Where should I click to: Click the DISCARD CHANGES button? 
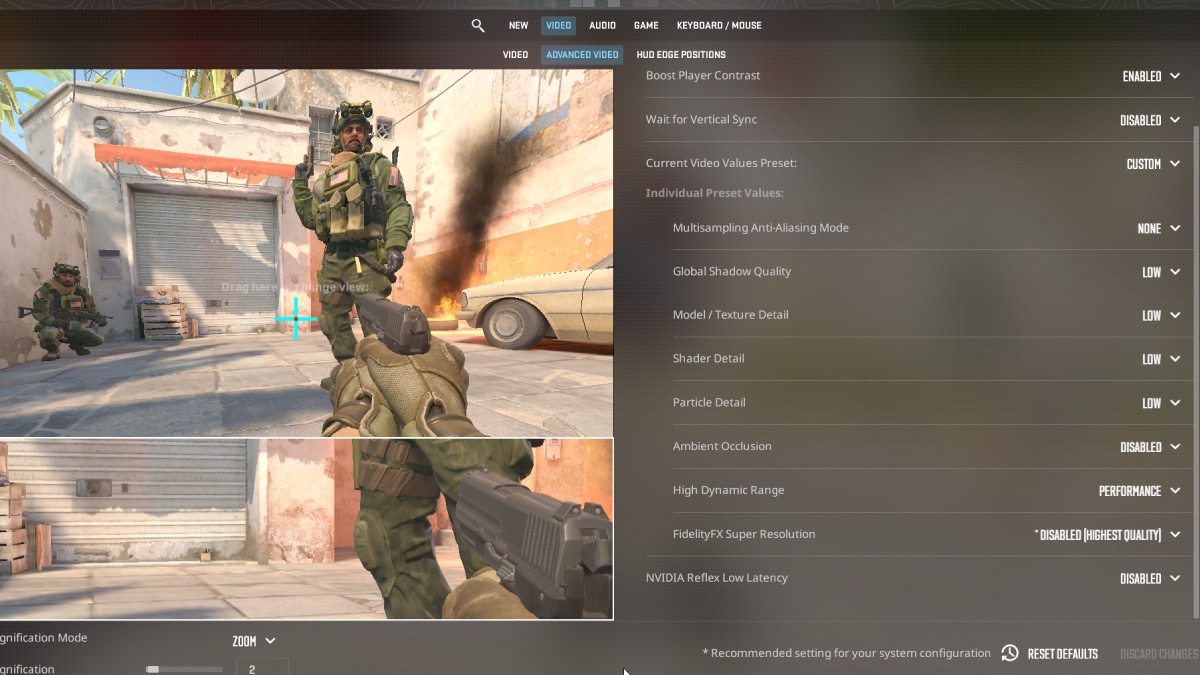point(1158,653)
